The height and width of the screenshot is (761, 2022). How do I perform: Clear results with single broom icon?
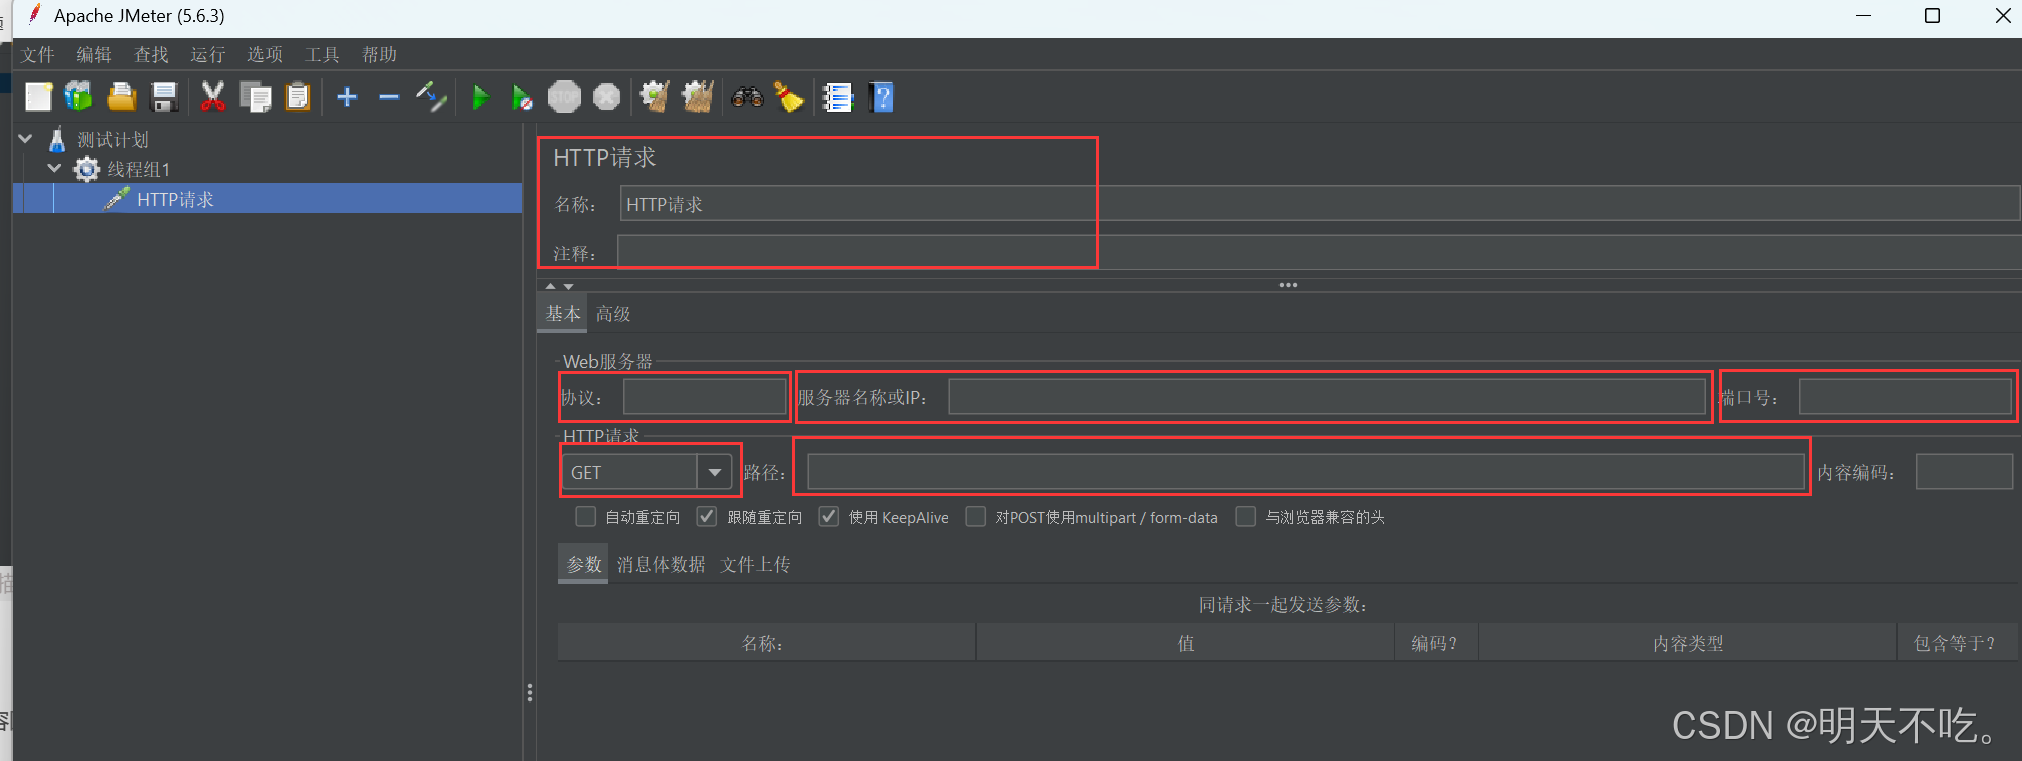click(655, 97)
